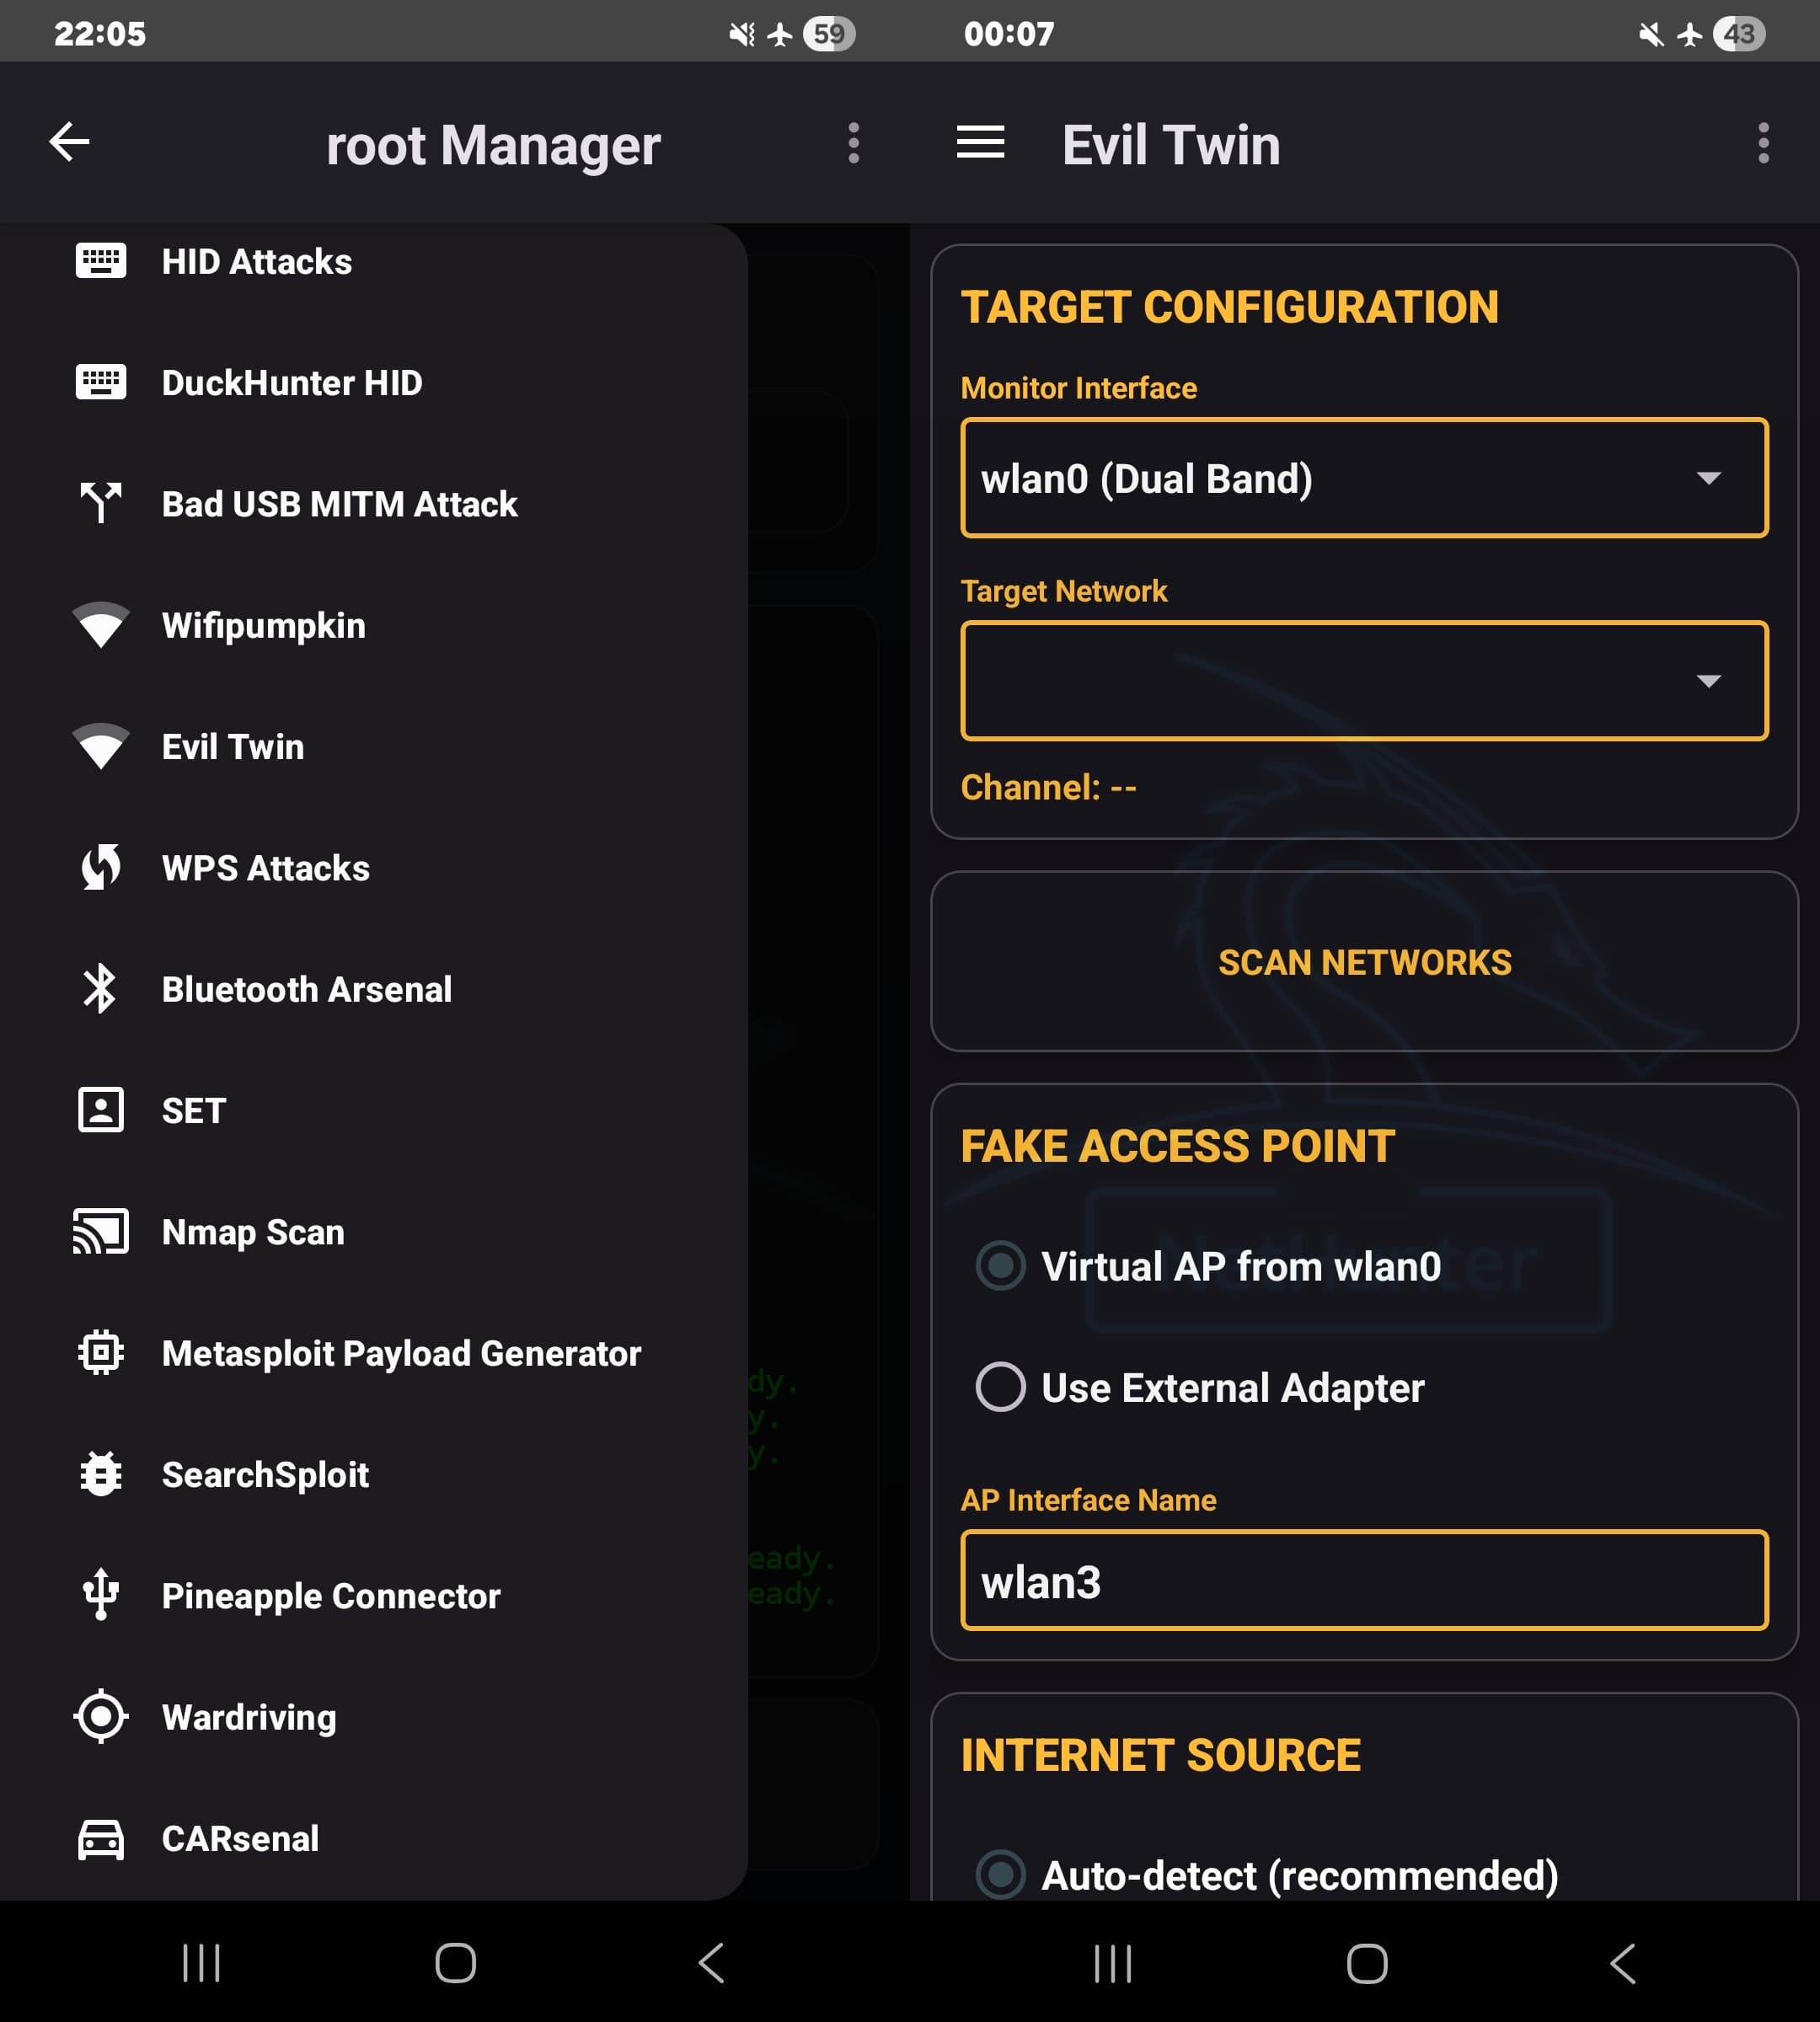Click the SET contact card icon
The image size is (1820, 2022).
pyautogui.click(x=101, y=1110)
